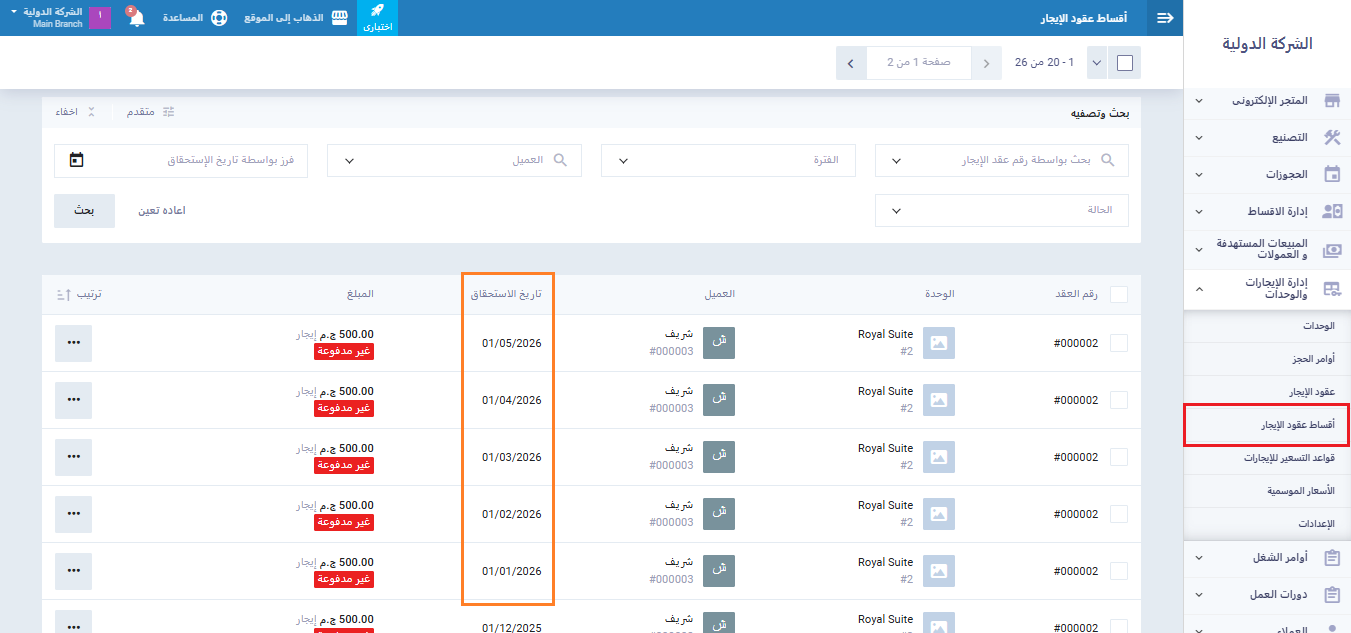Open the selection dropdown arrow beside top checkbox

coord(1097,63)
